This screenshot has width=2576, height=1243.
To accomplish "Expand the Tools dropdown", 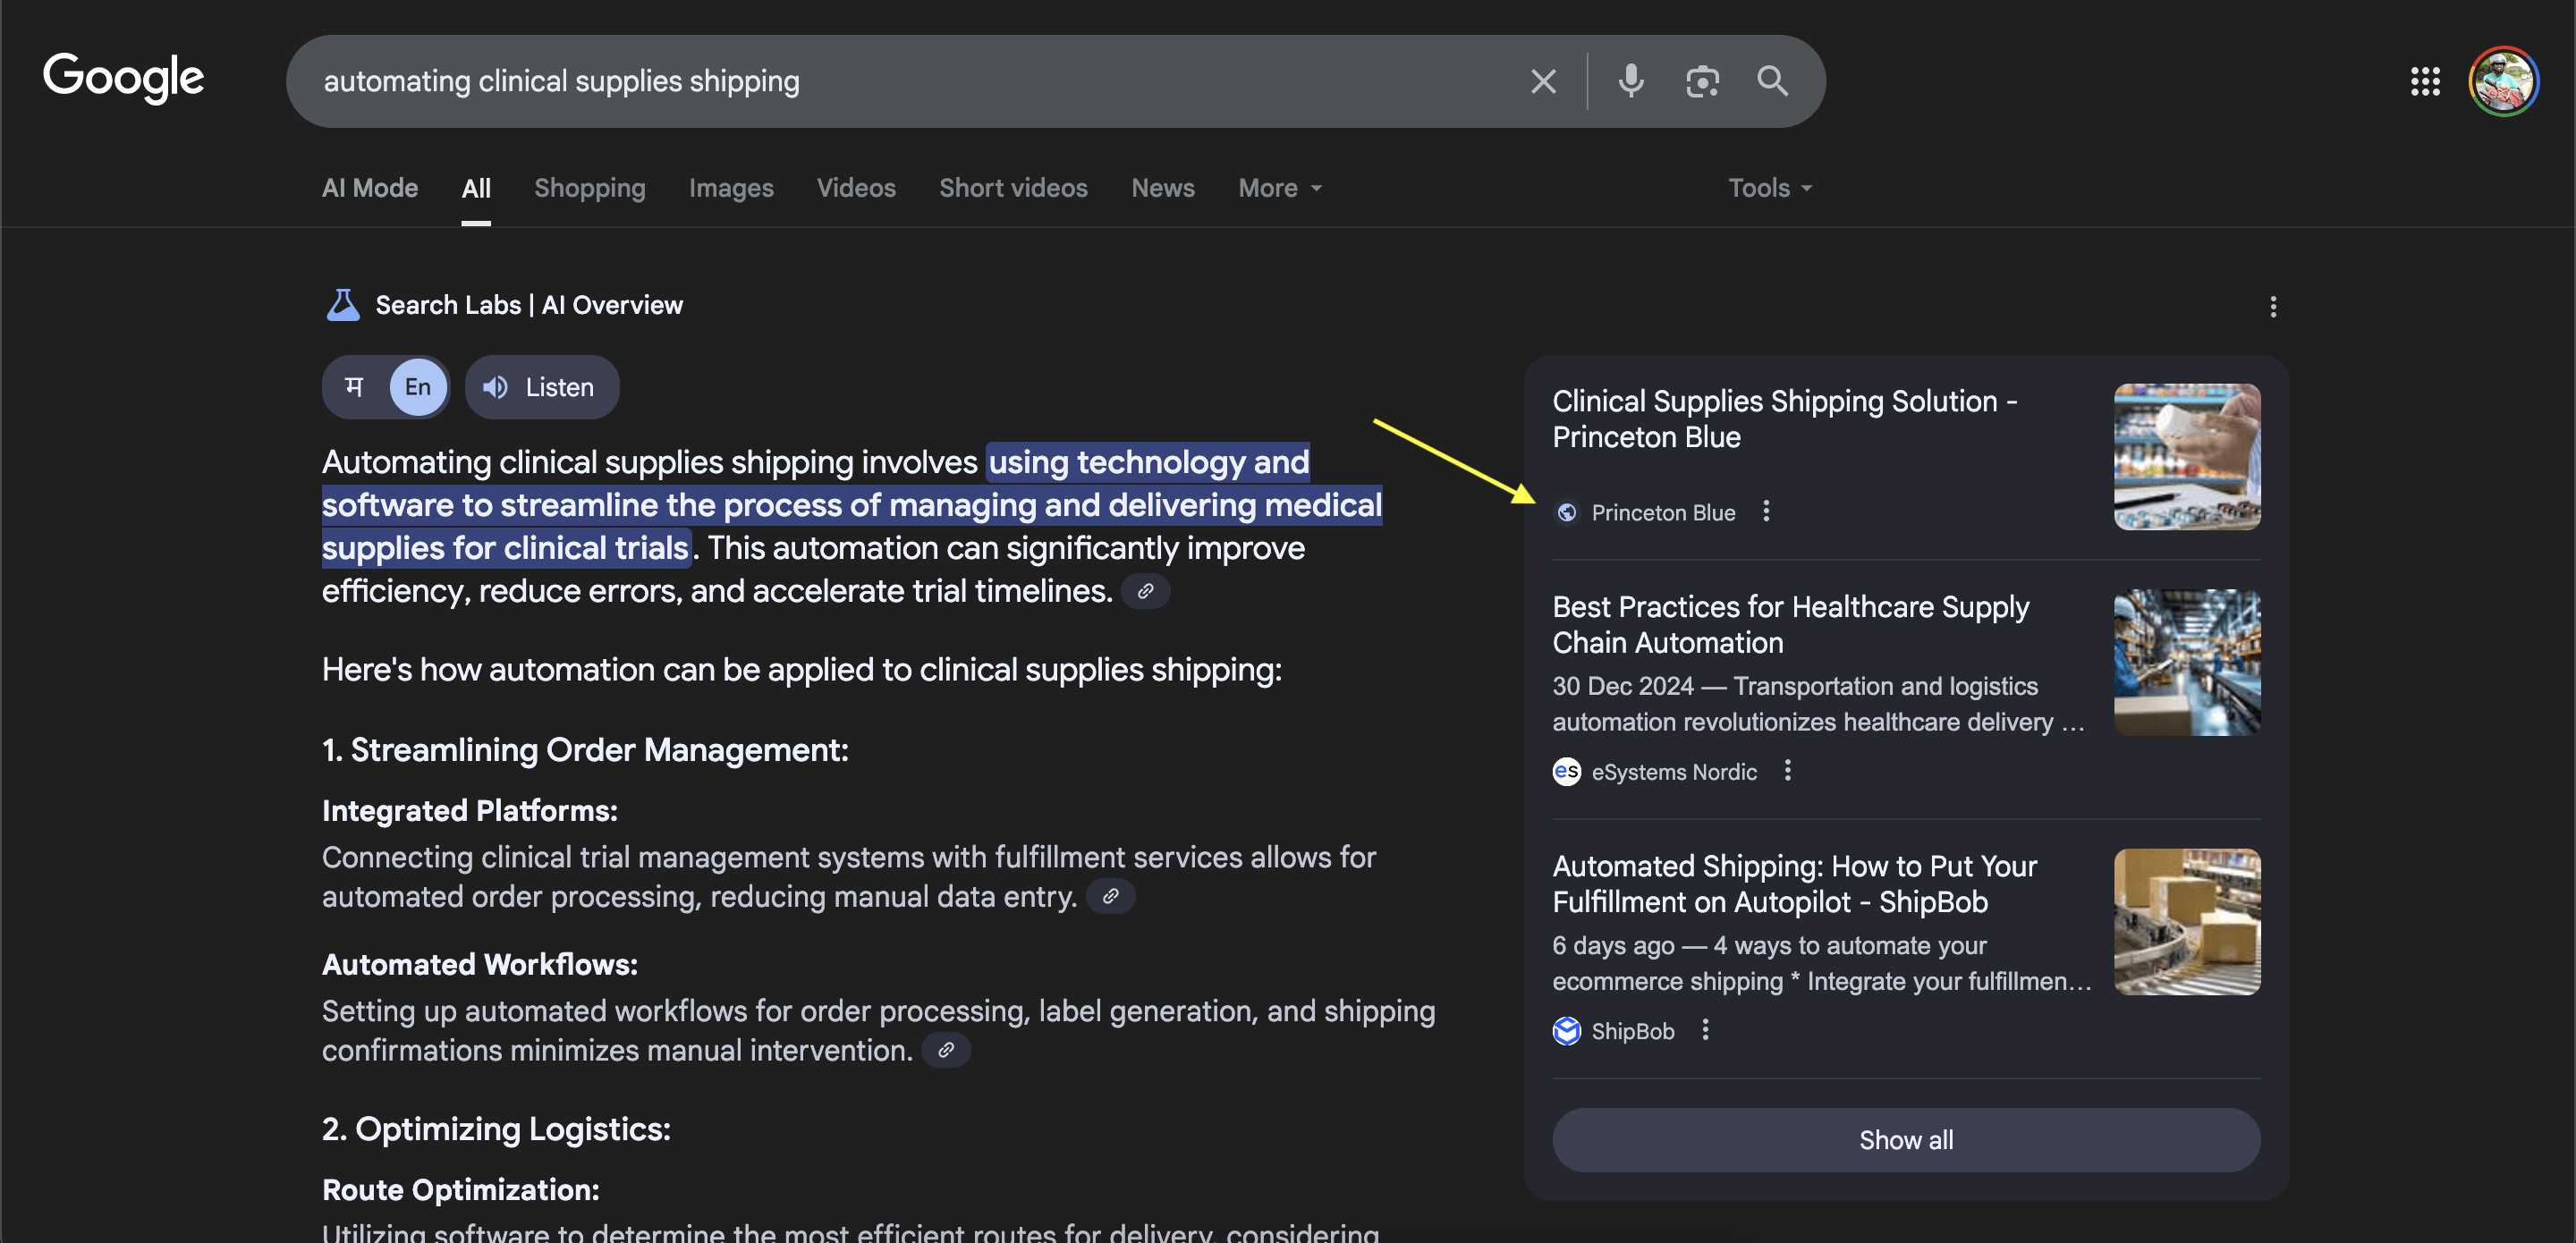I will (x=1770, y=188).
